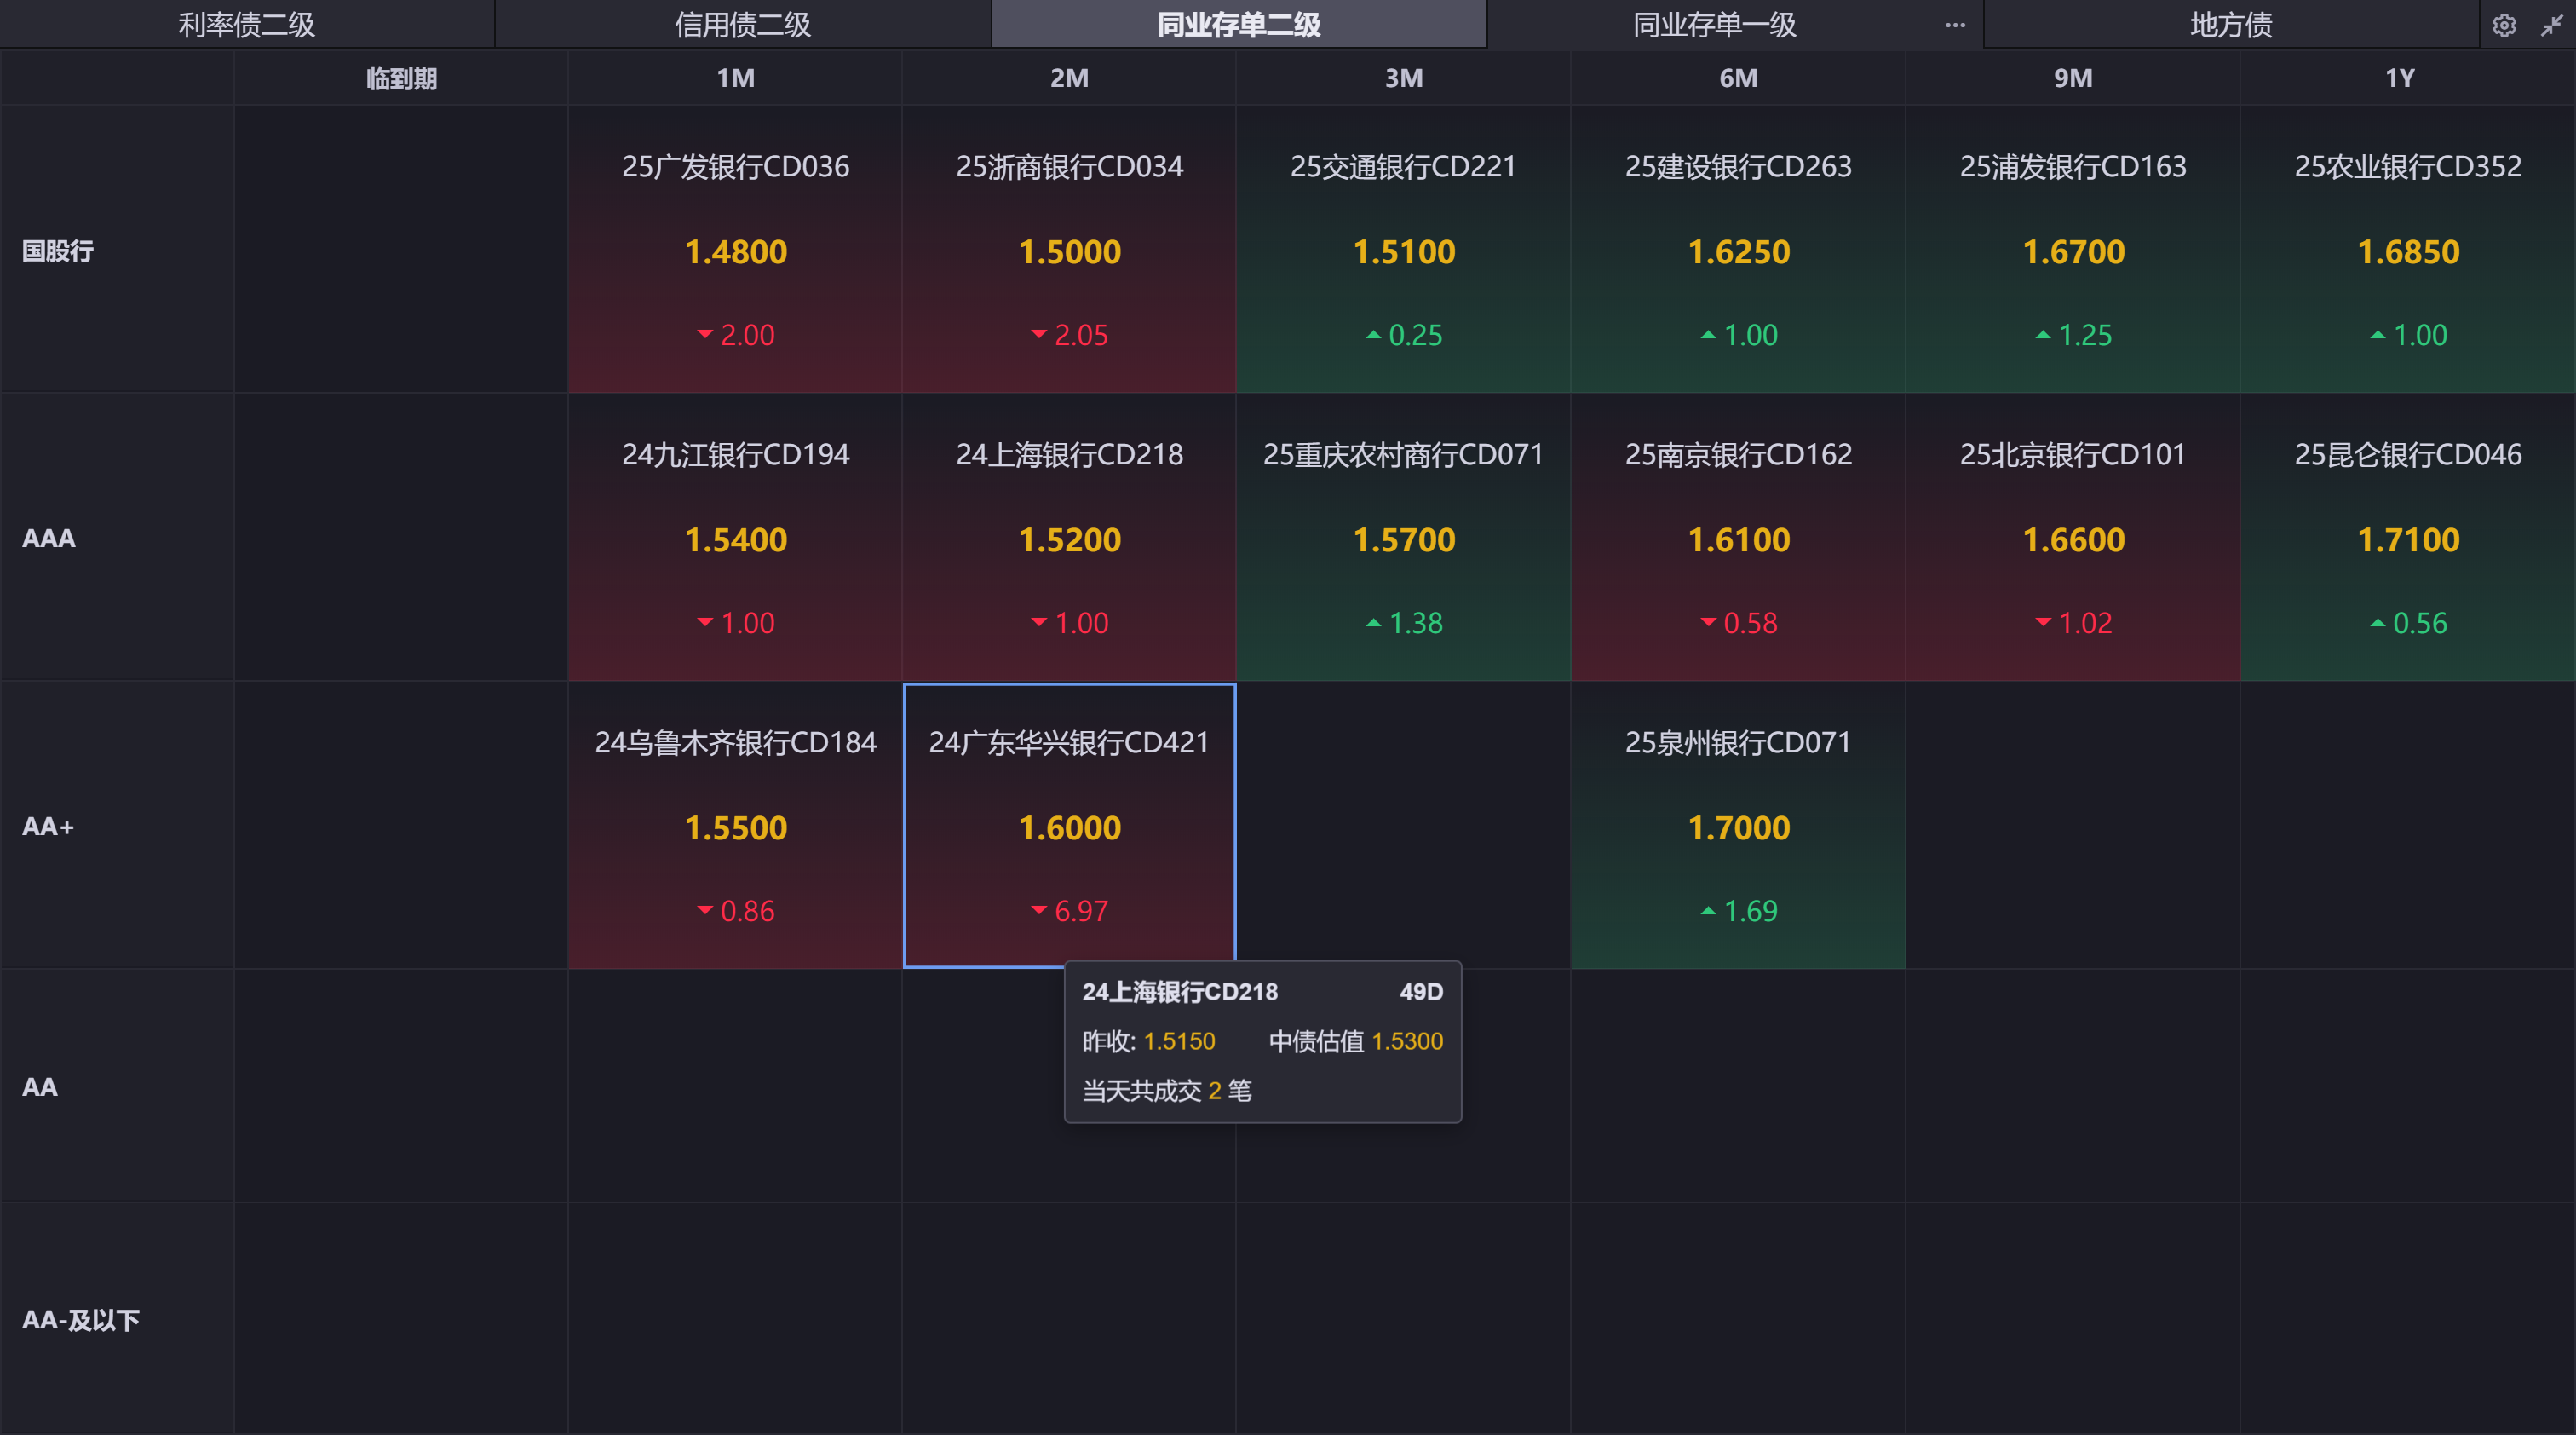This screenshot has width=2576, height=1435.
Task: Click the 国股行 row label
Action: point(58,251)
